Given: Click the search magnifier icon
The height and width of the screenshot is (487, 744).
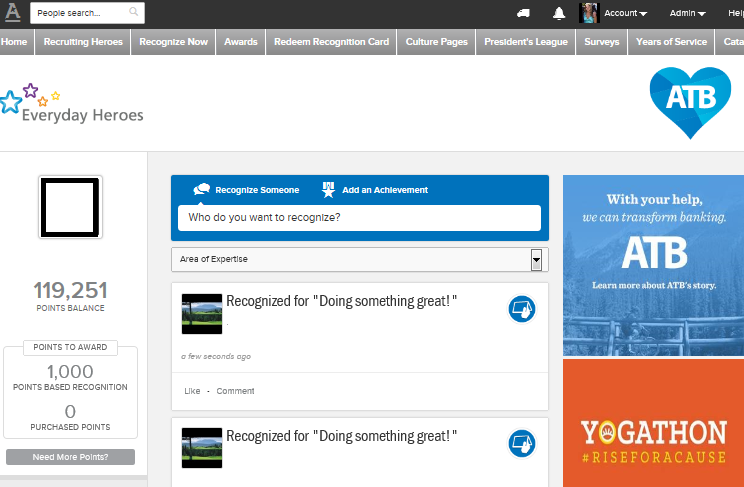Looking at the screenshot, I should 134,13.
